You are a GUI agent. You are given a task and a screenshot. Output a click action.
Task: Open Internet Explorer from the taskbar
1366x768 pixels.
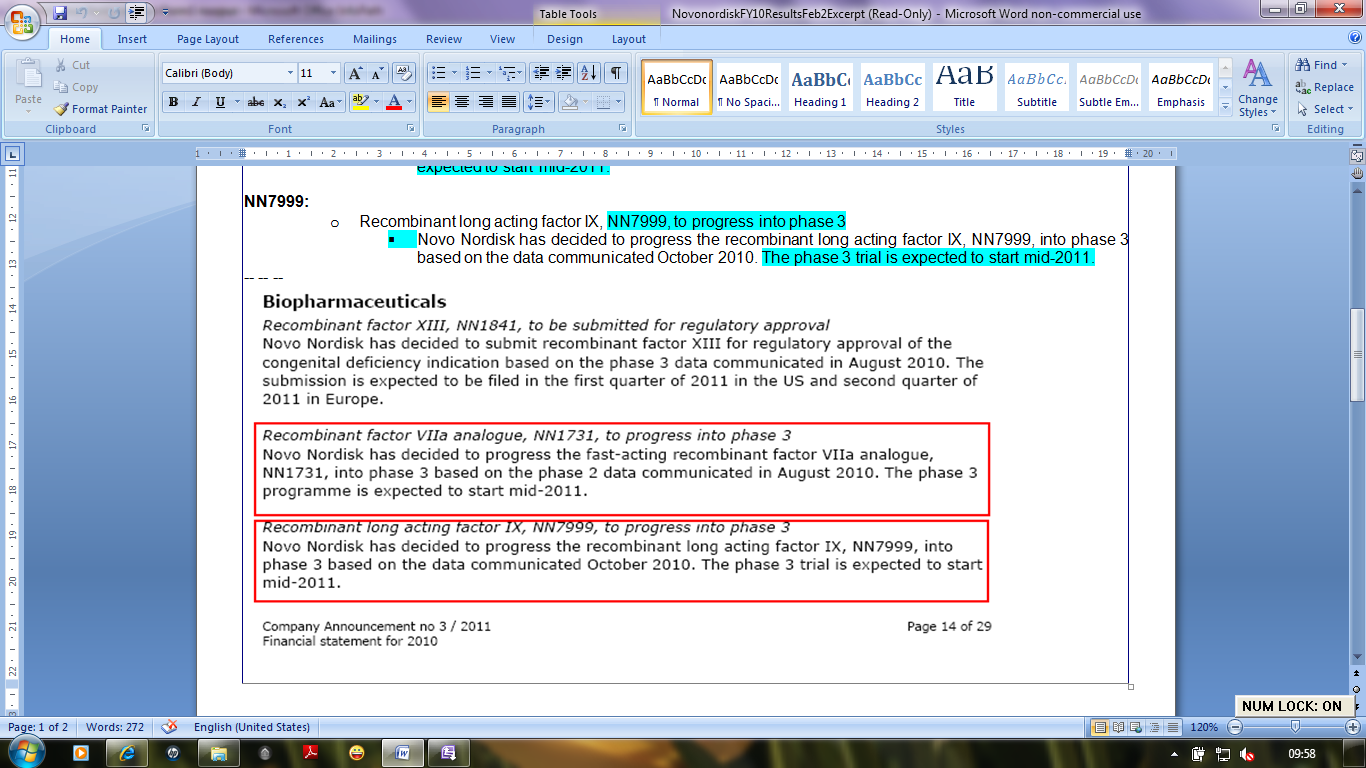[126, 752]
